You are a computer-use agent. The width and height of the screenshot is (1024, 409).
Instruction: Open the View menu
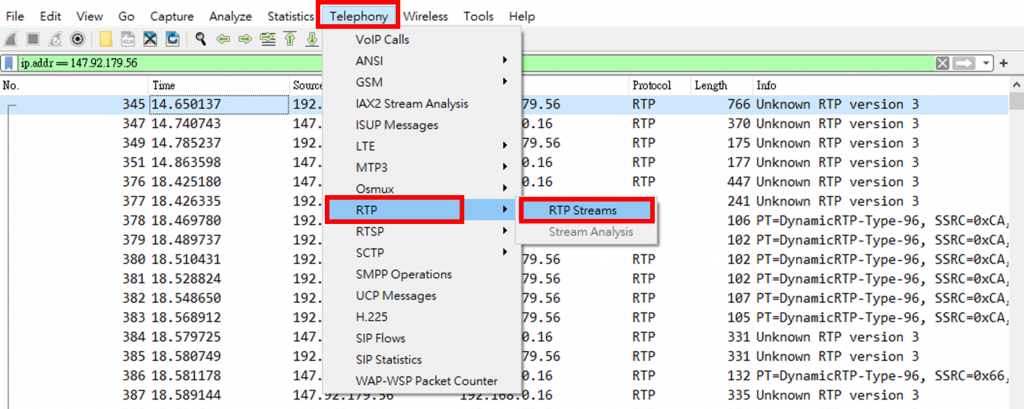pos(89,16)
